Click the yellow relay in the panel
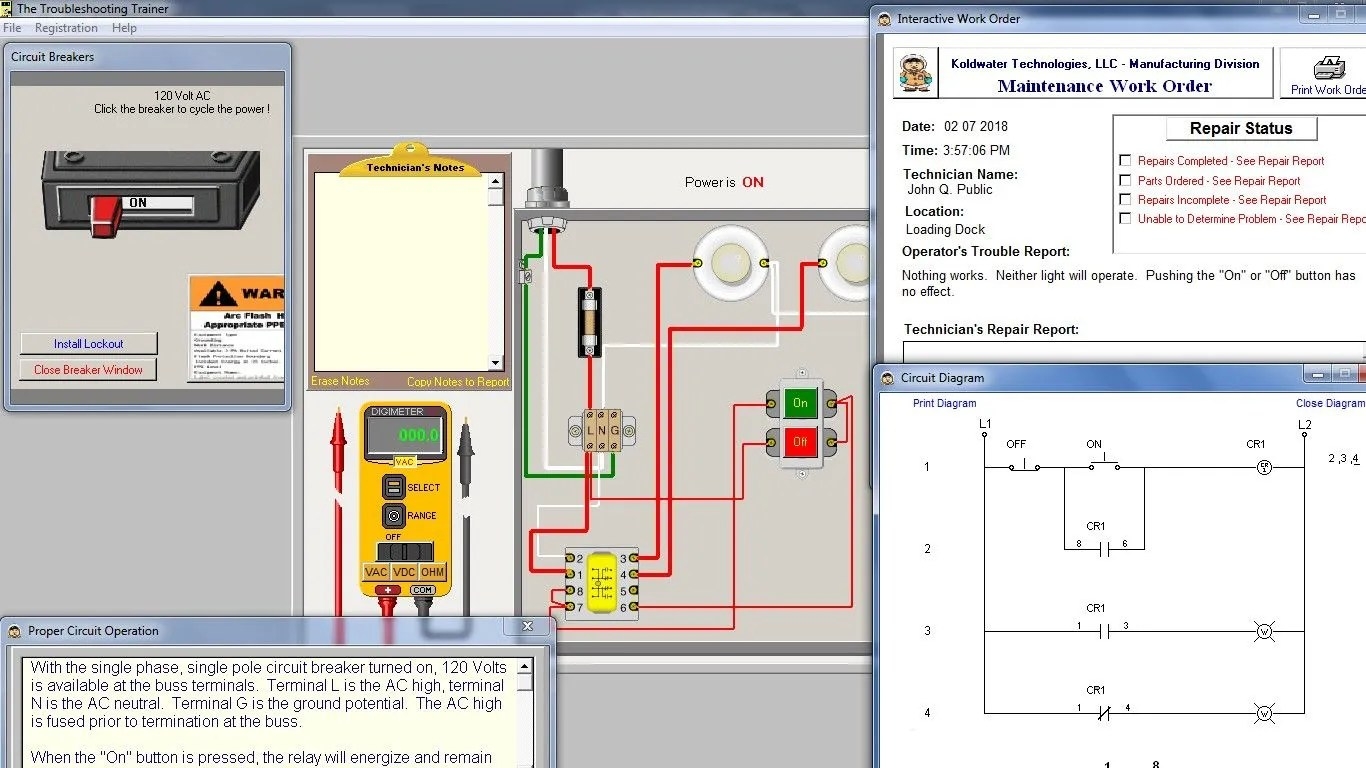This screenshot has height=768, width=1366. coord(601,581)
